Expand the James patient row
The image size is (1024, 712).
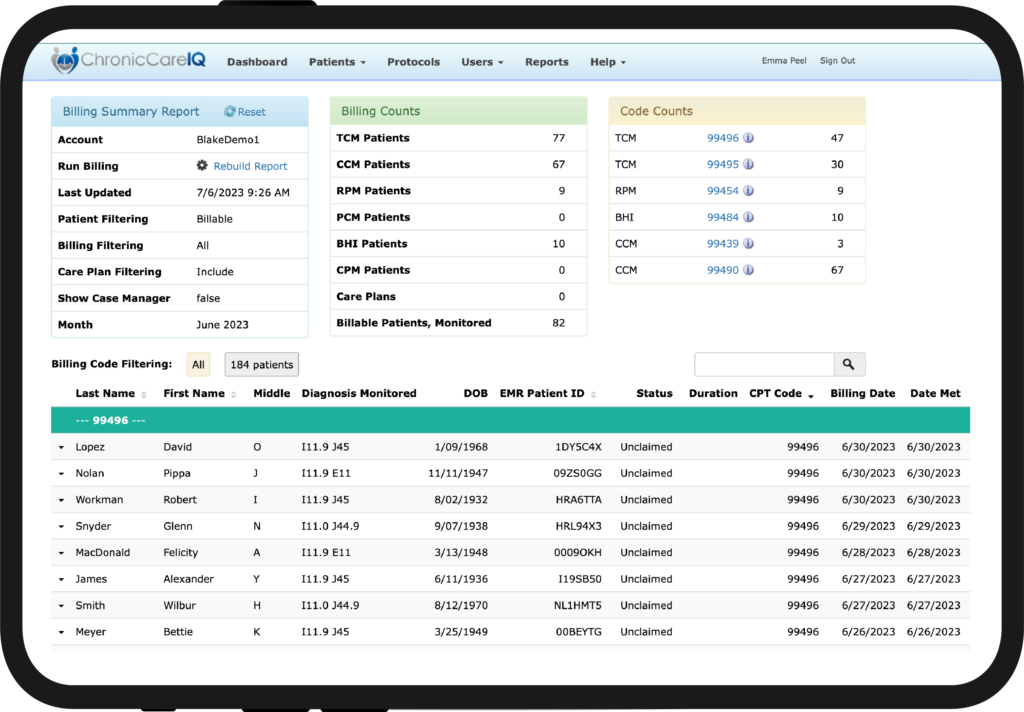click(x=61, y=579)
